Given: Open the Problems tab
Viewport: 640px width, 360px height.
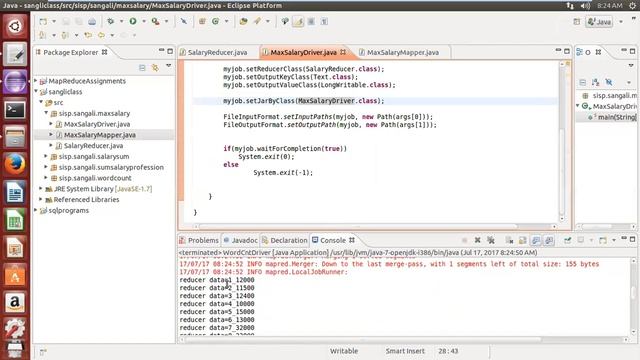Looking at the screenshot, I should (199, 240).
